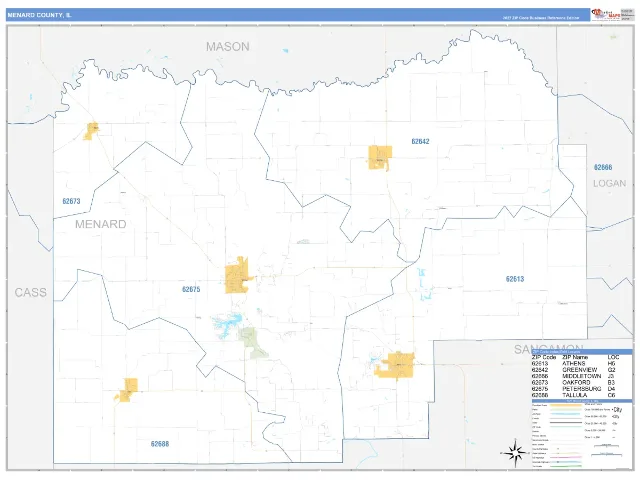Click the green park area beside the lake
Image resolution: width=640 pixels, height=480 pixels.
(x=252, y=342)
